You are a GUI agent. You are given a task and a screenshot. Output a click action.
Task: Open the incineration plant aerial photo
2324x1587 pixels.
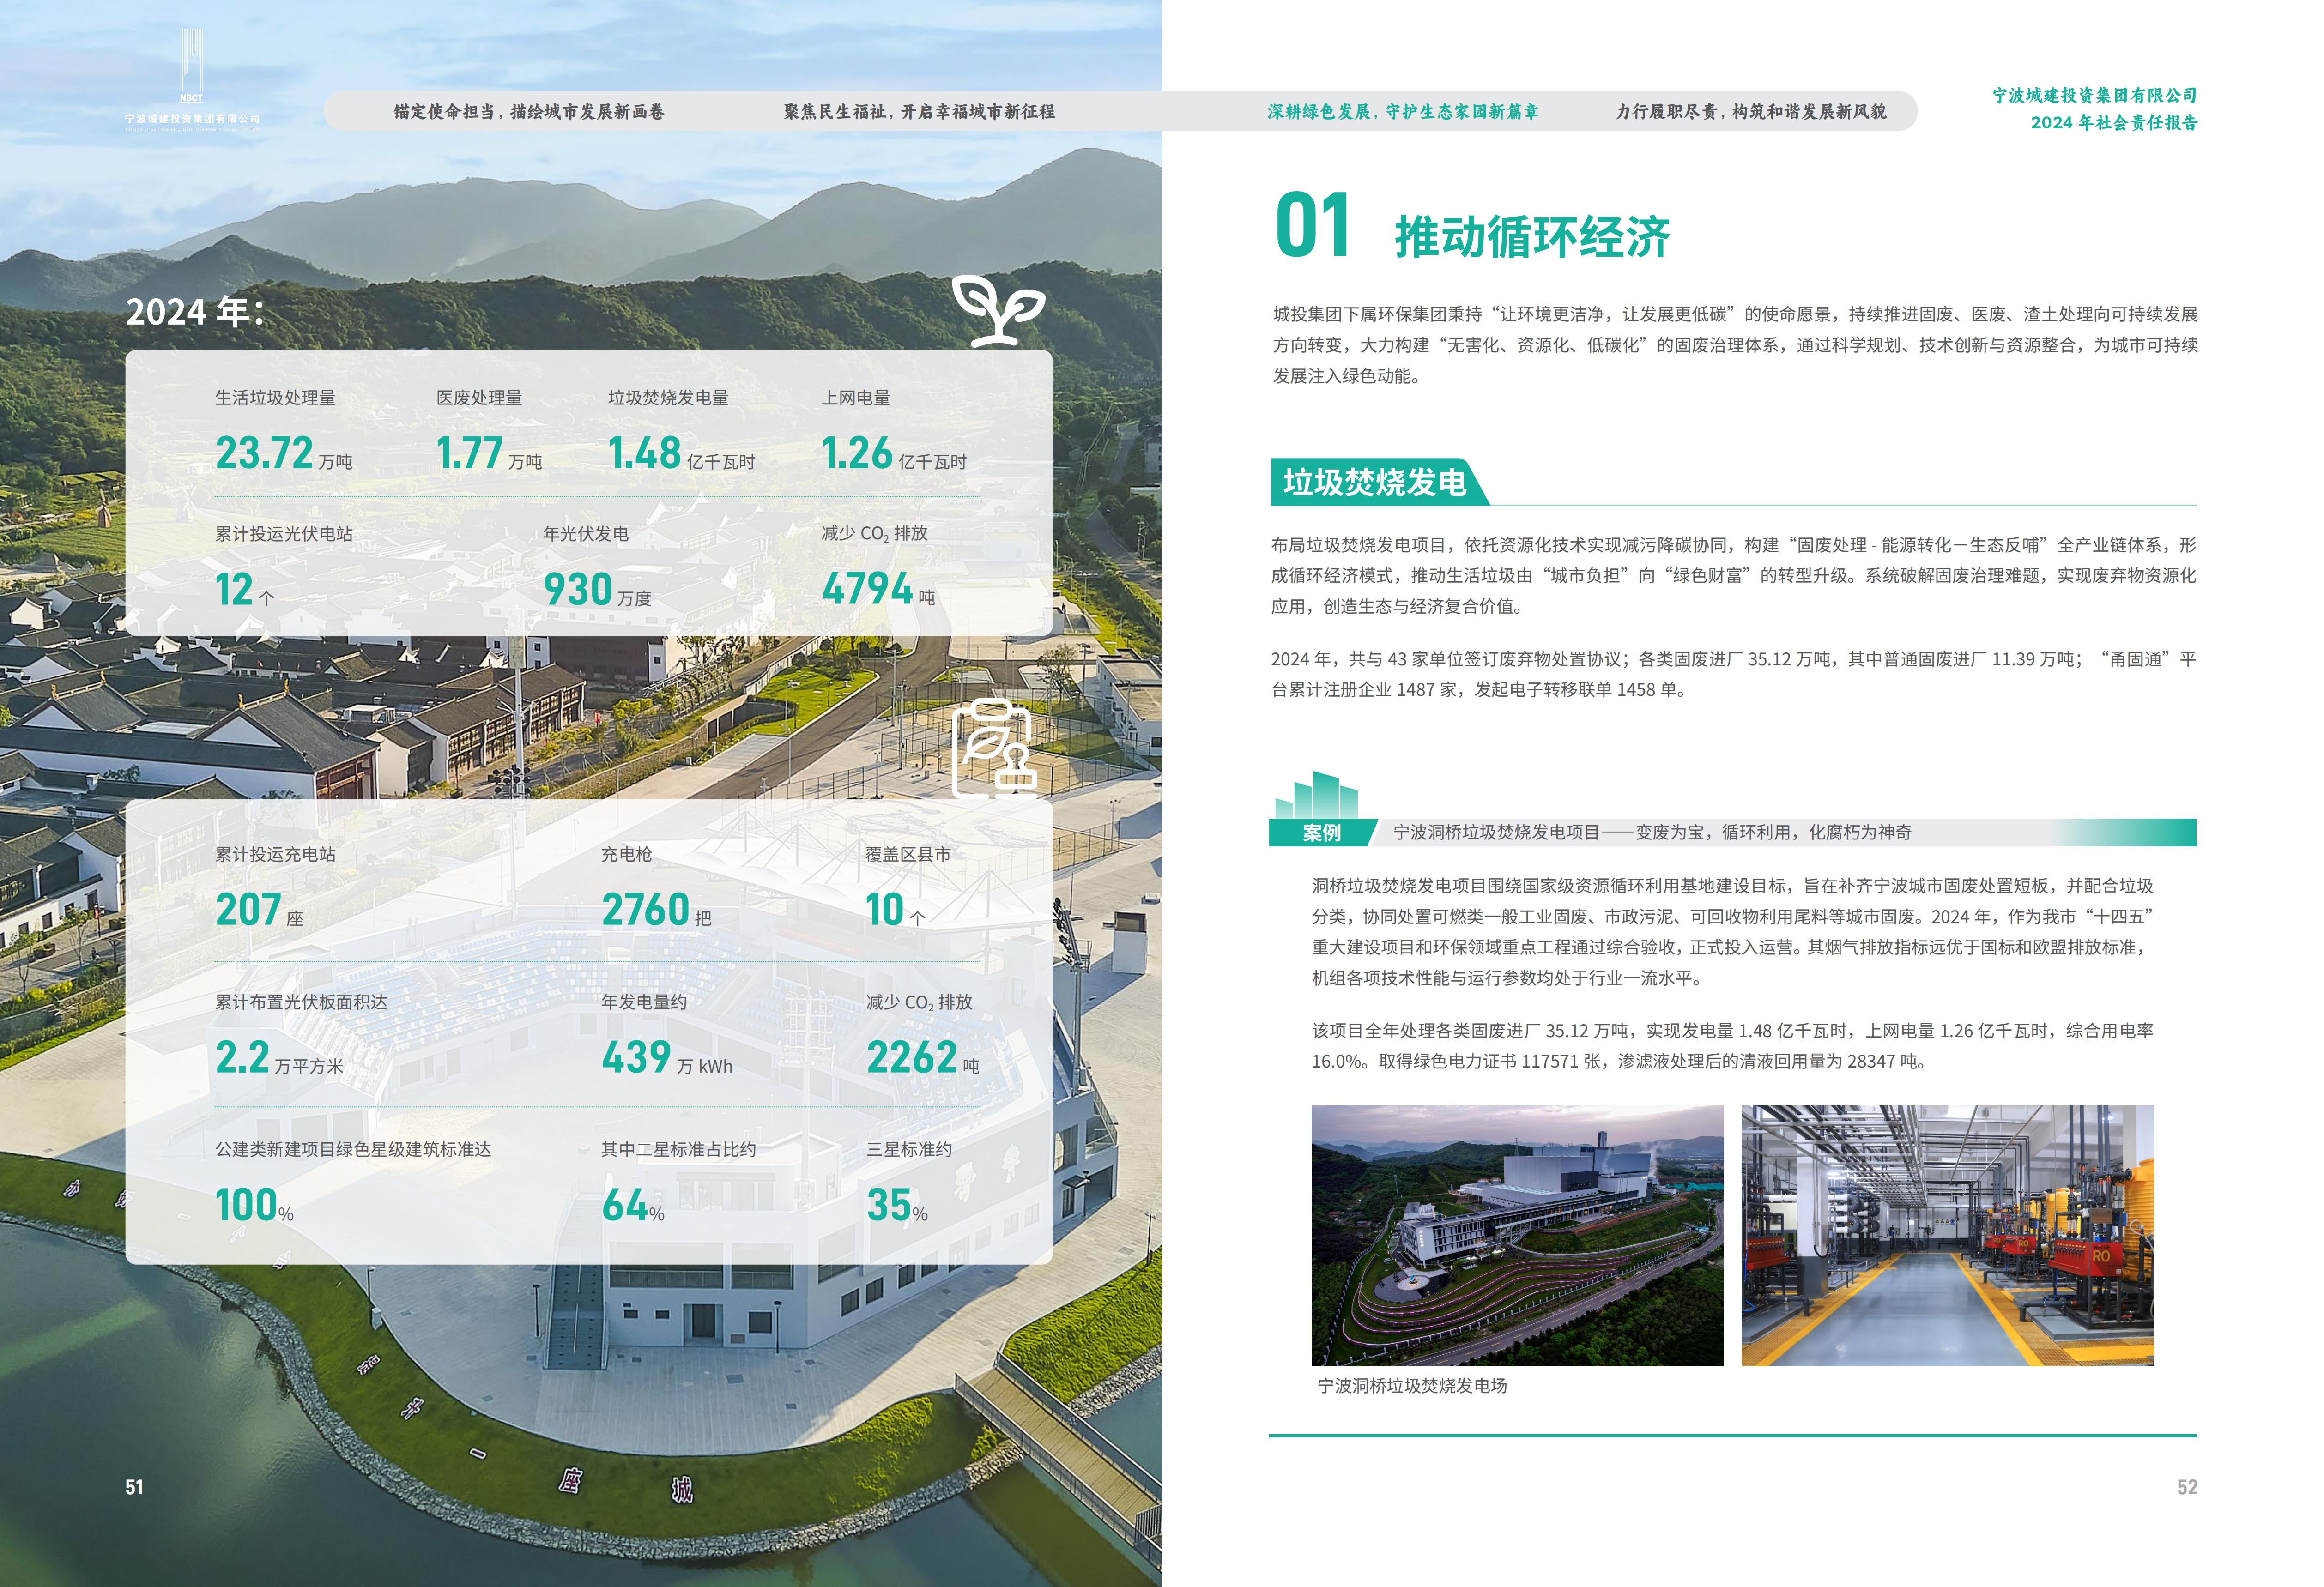[1517, 1235]
